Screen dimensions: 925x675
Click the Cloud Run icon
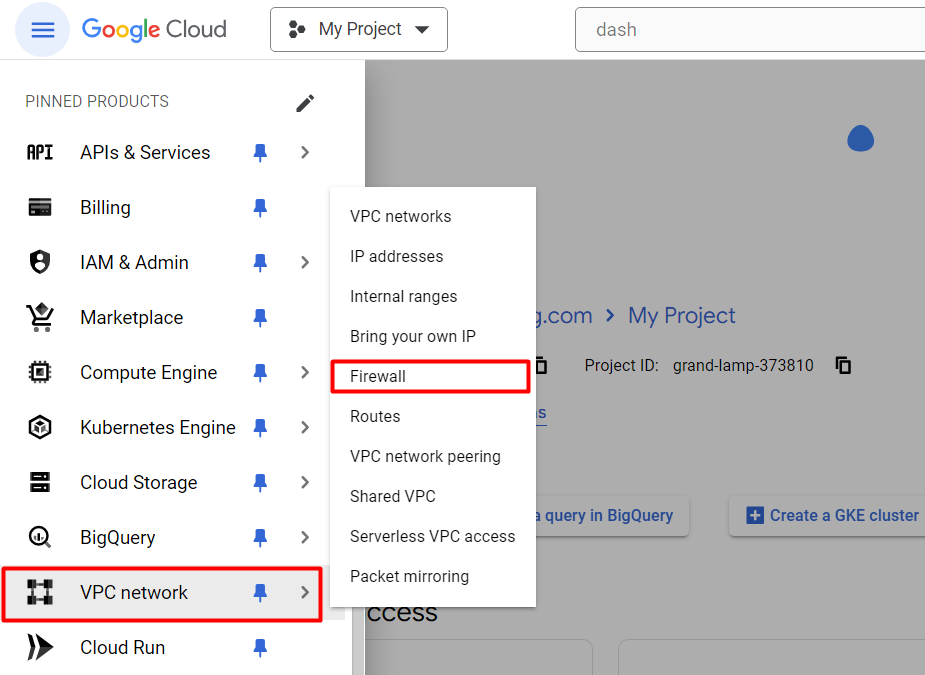40,647
